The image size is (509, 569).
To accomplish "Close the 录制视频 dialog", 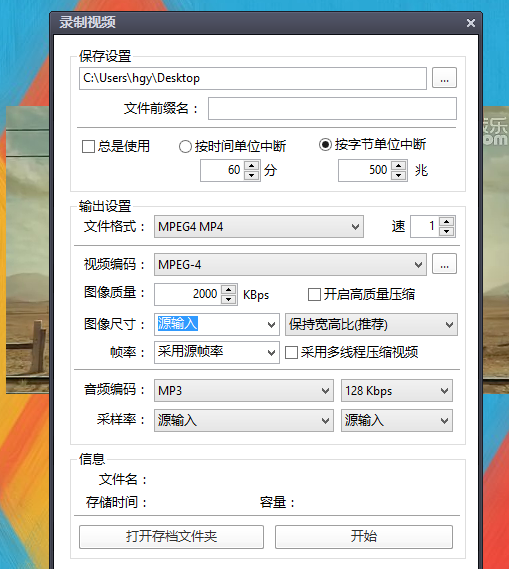I will (x=471, y=23).
